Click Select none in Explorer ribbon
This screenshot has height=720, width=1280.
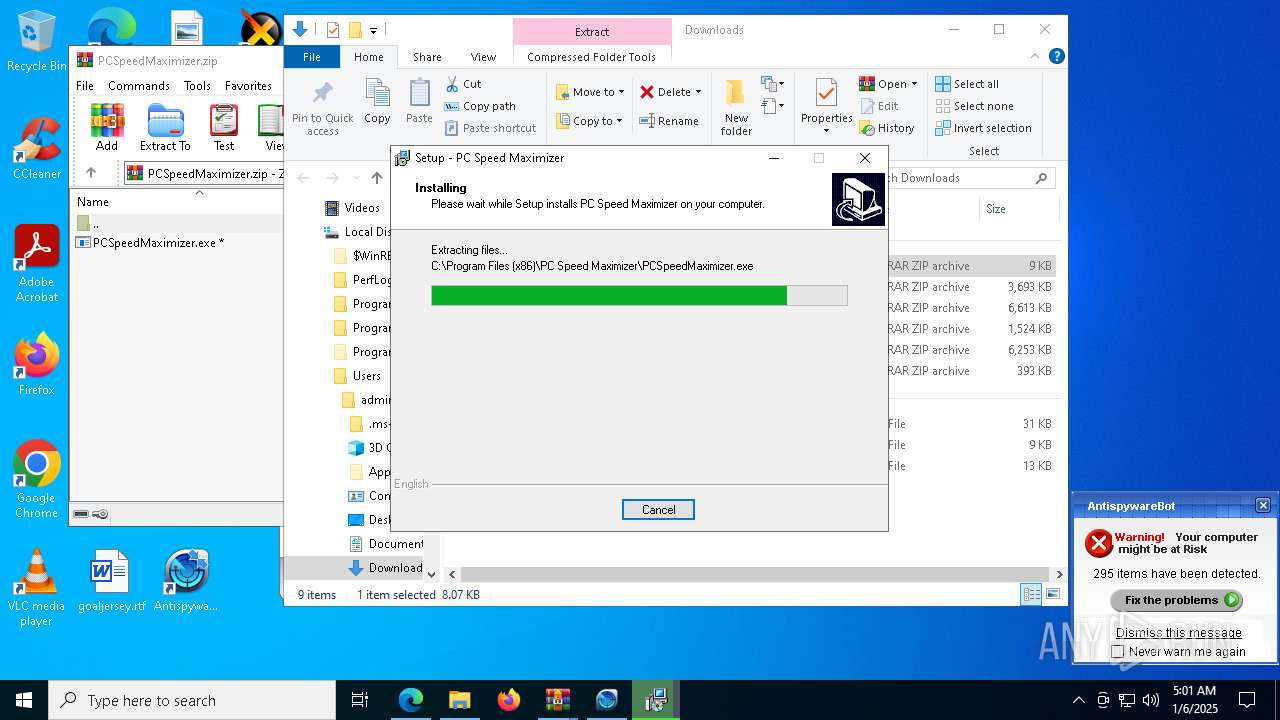(x=974, y=106)
